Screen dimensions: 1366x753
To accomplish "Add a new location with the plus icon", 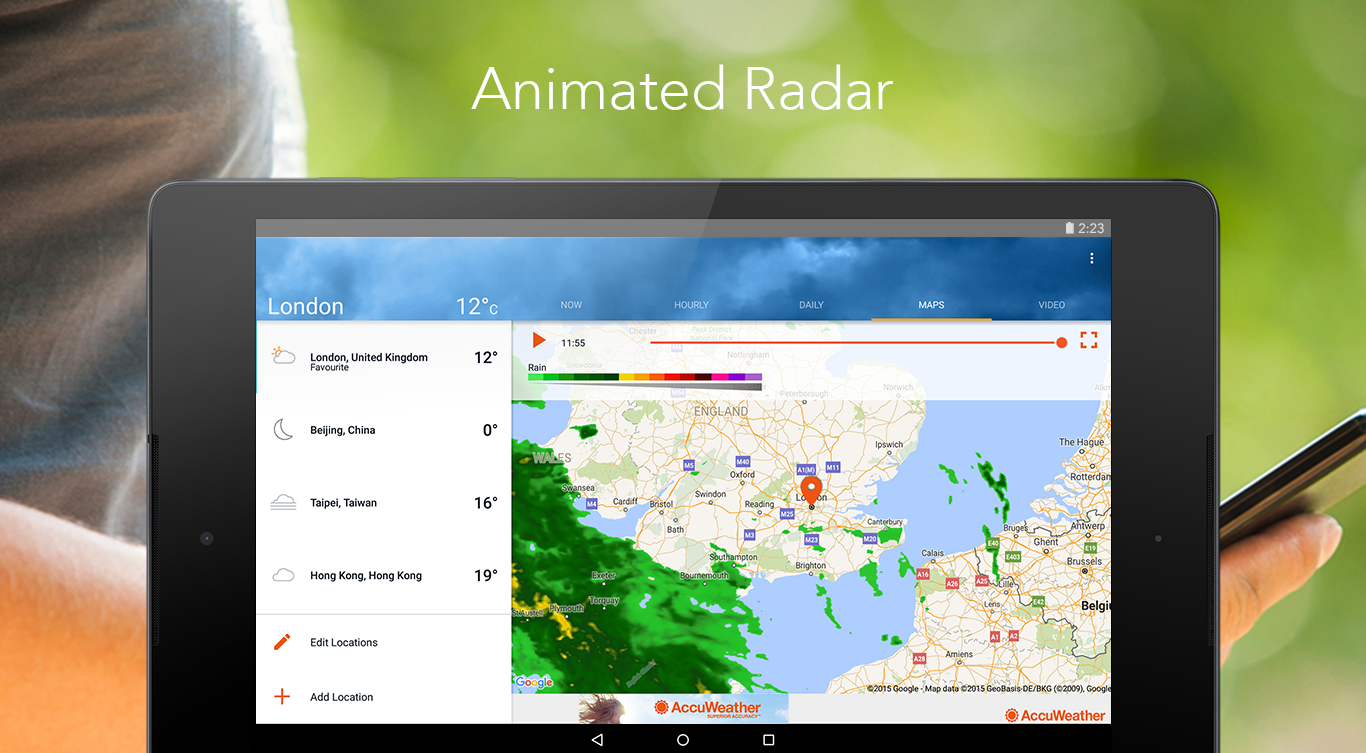I will point(283,697).
